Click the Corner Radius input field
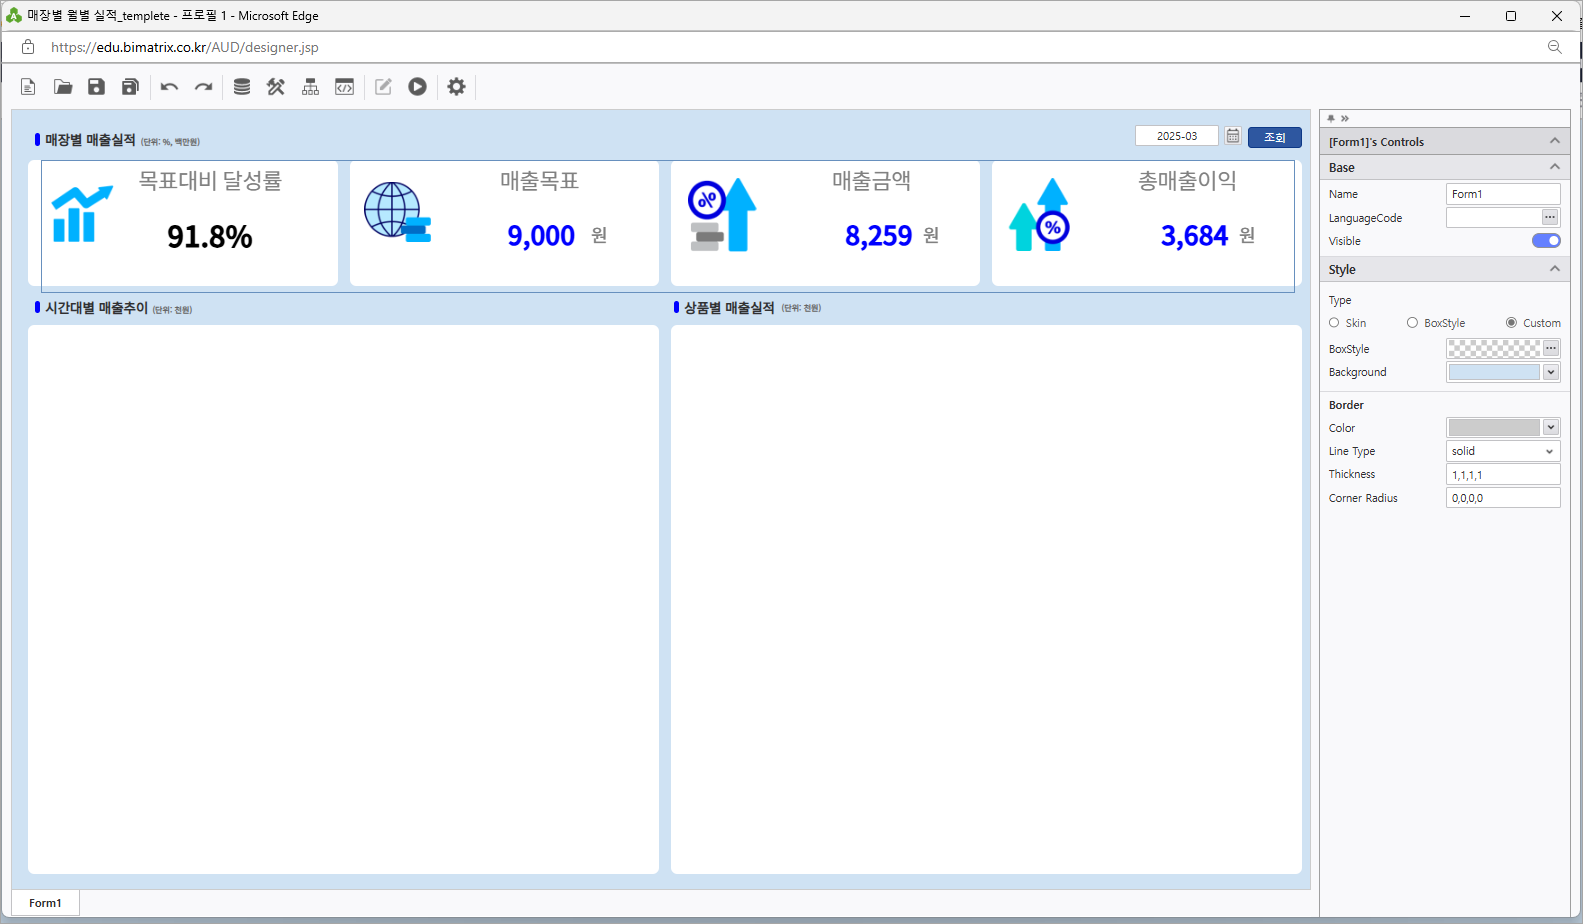Image resolution: width=1583 pixels, height=924 pixels. click(x=1502, y=498)
